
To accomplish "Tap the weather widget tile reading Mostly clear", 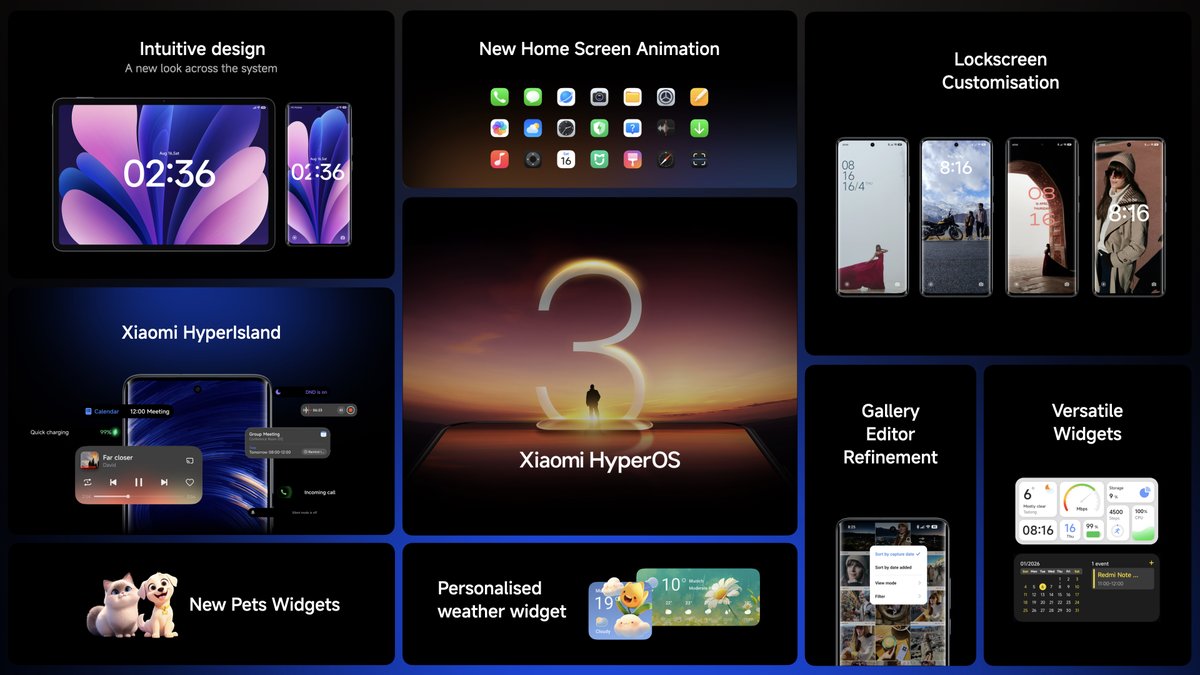I will pyautogui.click(x=1038, y=499).
